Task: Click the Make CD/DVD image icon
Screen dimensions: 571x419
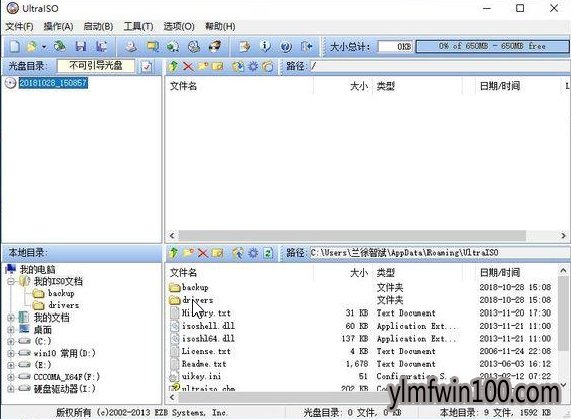Action: pyautogui.click(x=131, y=47)
